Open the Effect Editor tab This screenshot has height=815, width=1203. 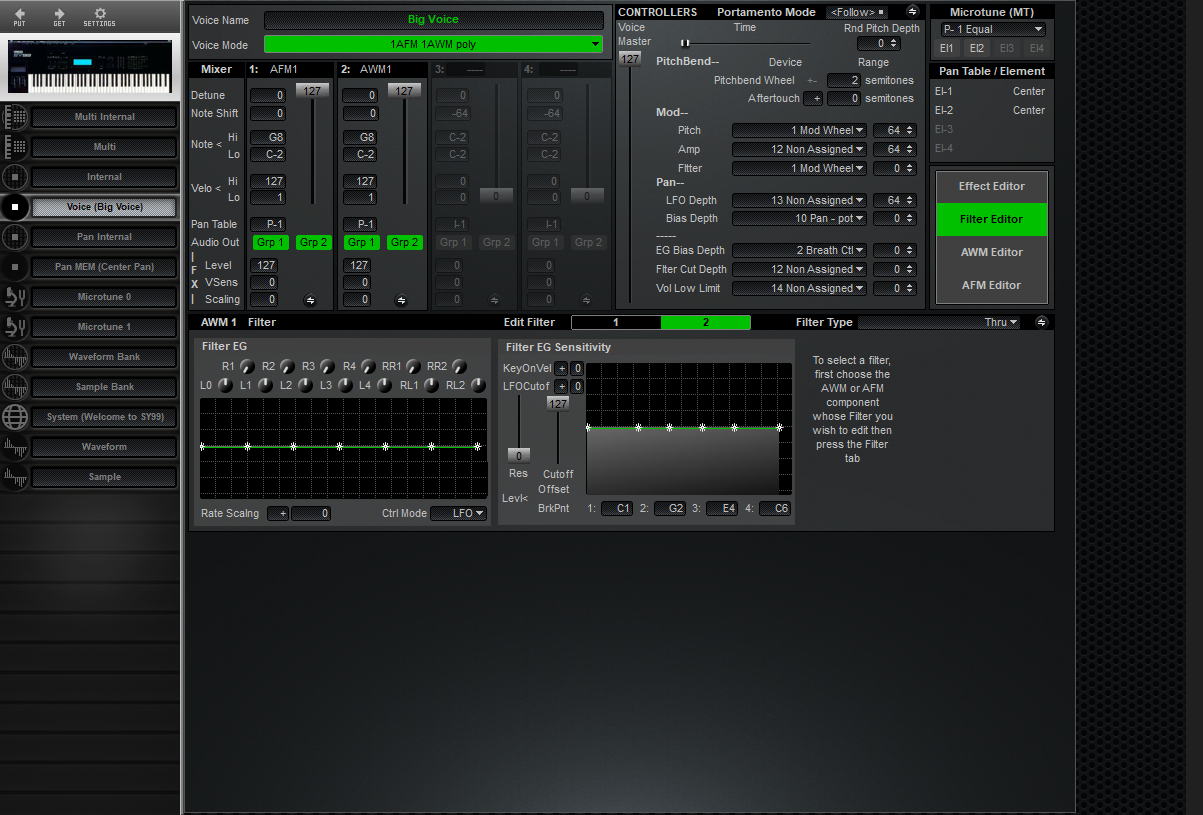pyautogui.click(x=992, y=187)
